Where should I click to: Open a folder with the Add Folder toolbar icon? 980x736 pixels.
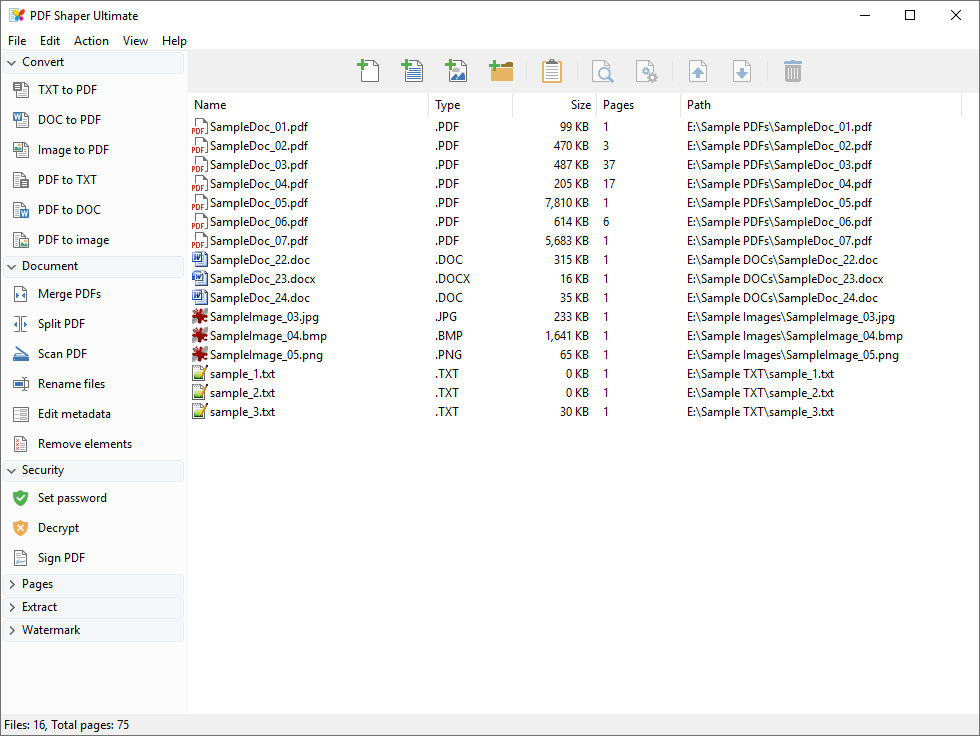(500, 70)
